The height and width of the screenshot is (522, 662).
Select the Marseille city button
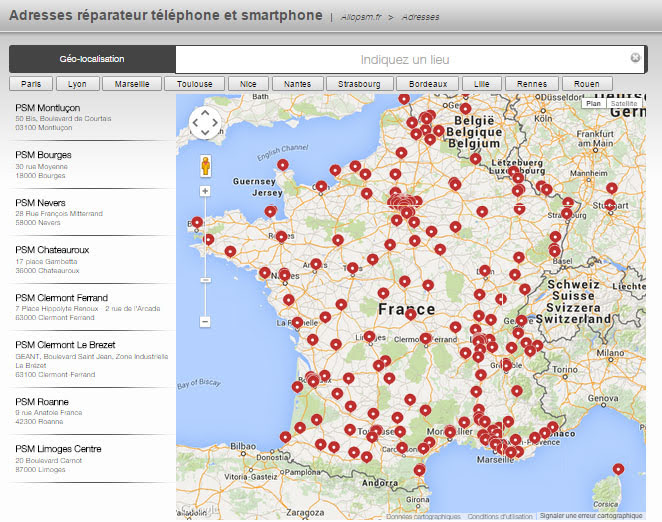click(132, 84)
